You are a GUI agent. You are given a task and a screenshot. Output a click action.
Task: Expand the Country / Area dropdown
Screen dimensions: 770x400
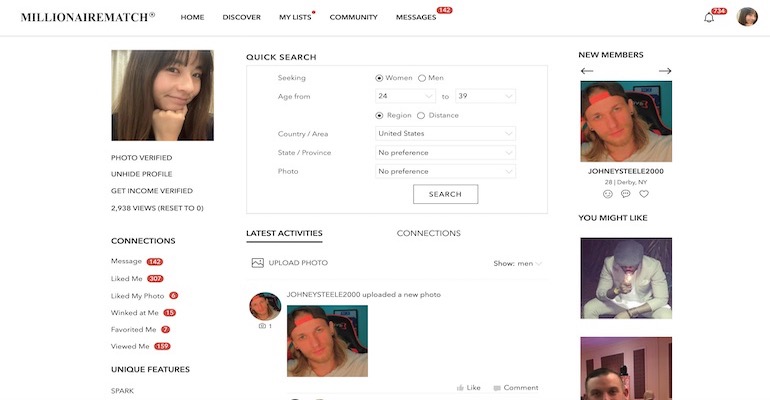pyautogui.click(x=445, y=134)
